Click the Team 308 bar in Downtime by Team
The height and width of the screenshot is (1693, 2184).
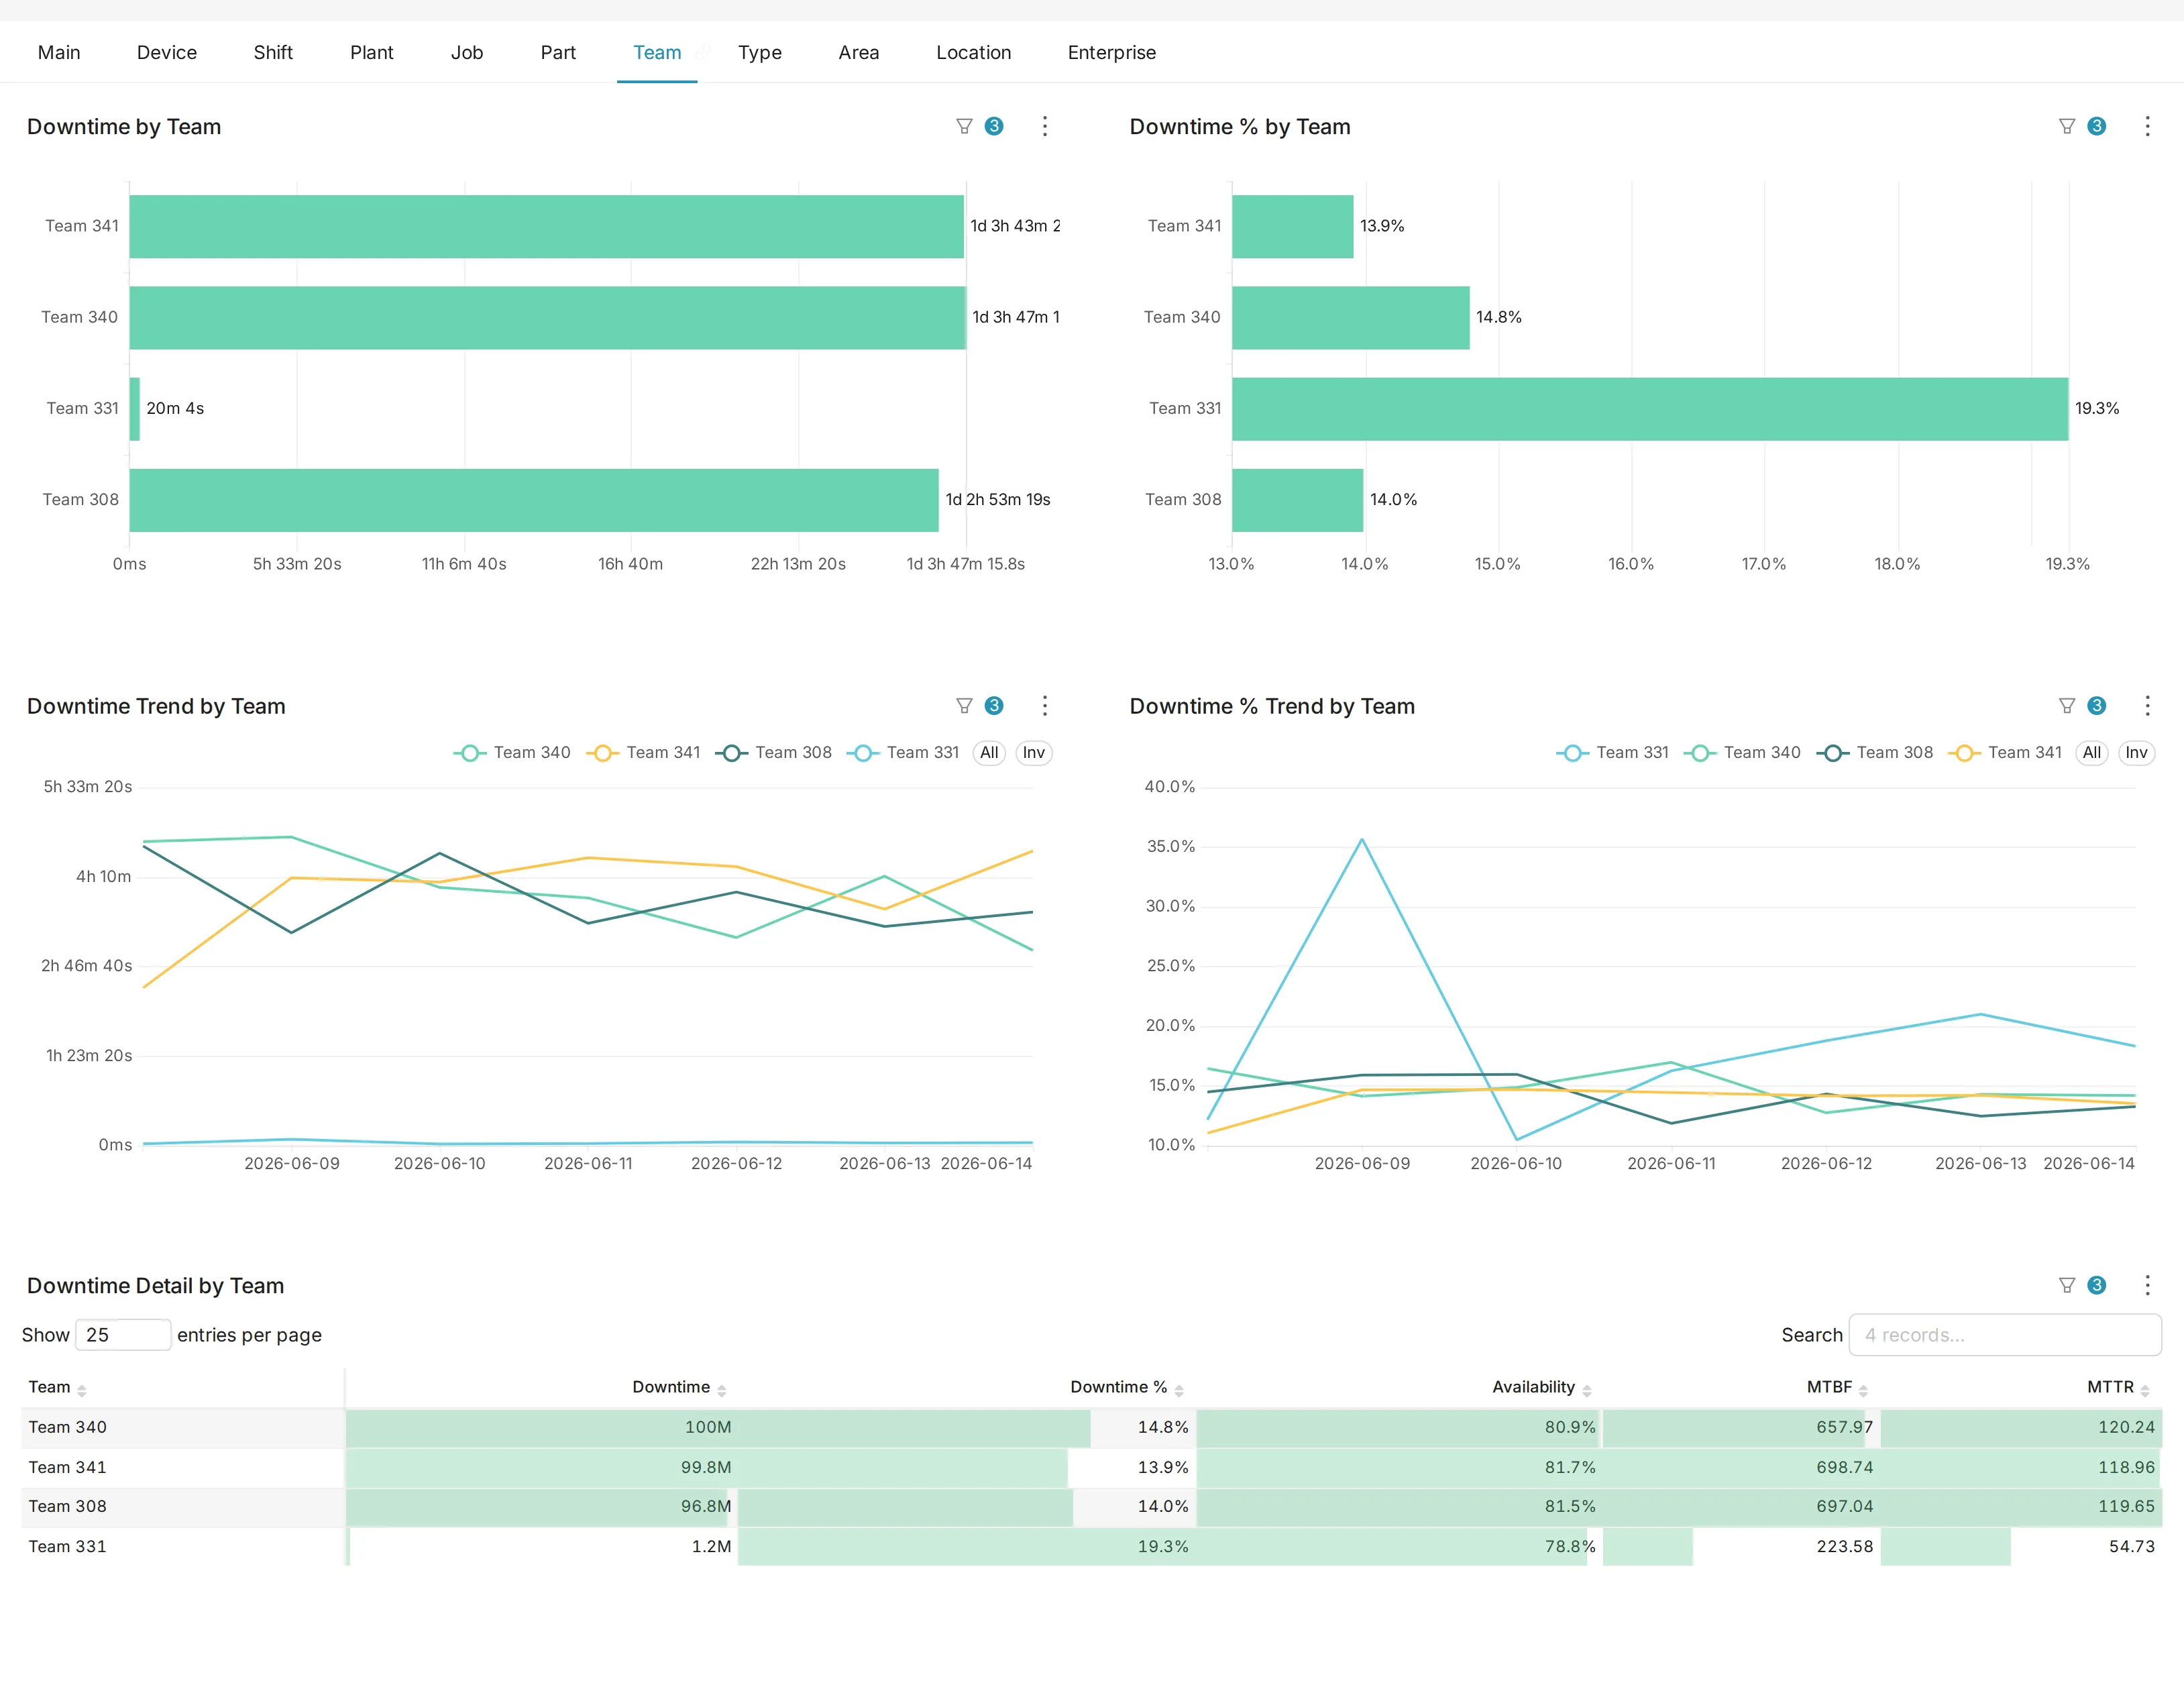534,500
